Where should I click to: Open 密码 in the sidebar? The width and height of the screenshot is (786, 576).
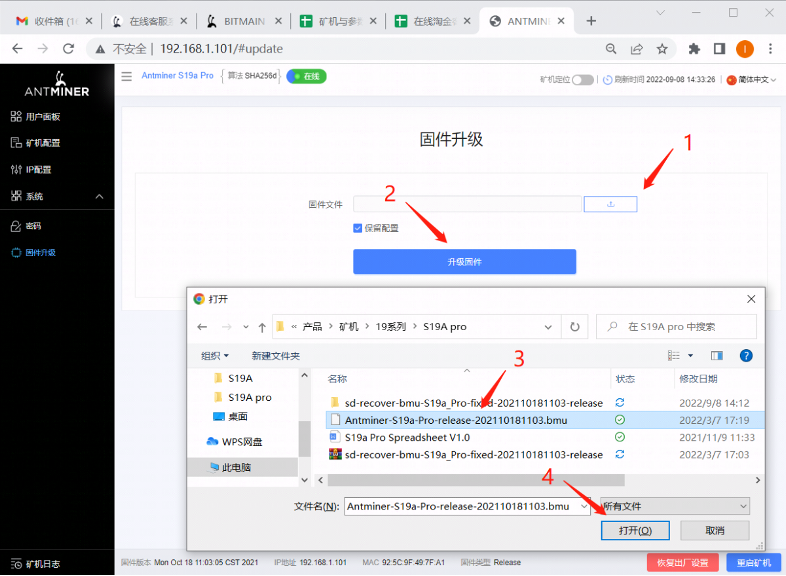click(26, 226)
